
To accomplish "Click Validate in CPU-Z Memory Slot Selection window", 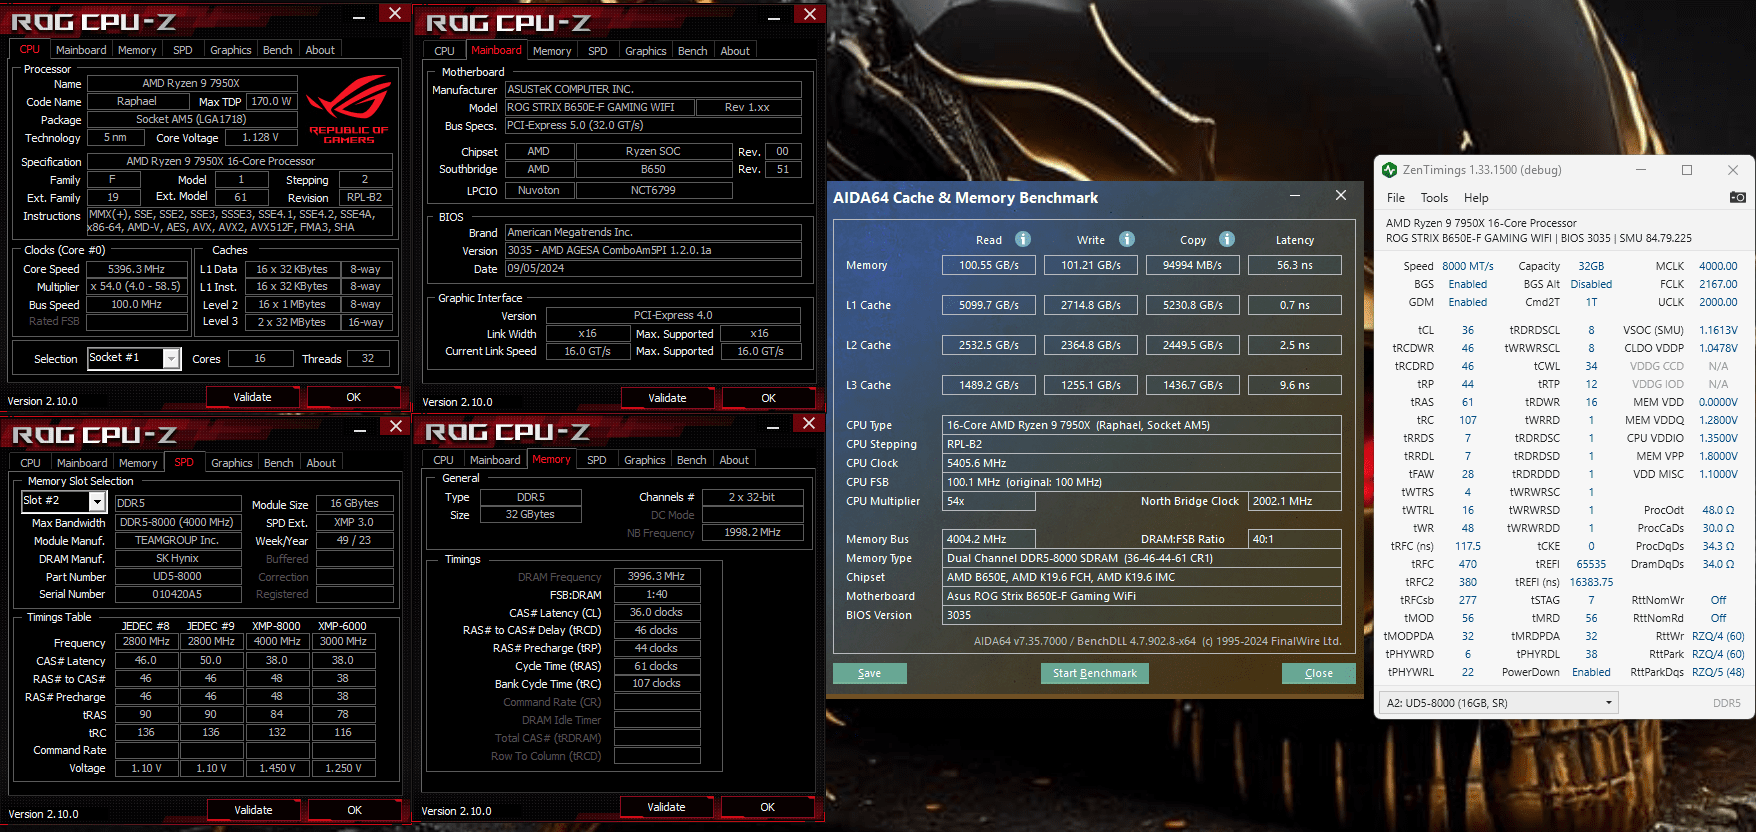I will pos(254,810).
